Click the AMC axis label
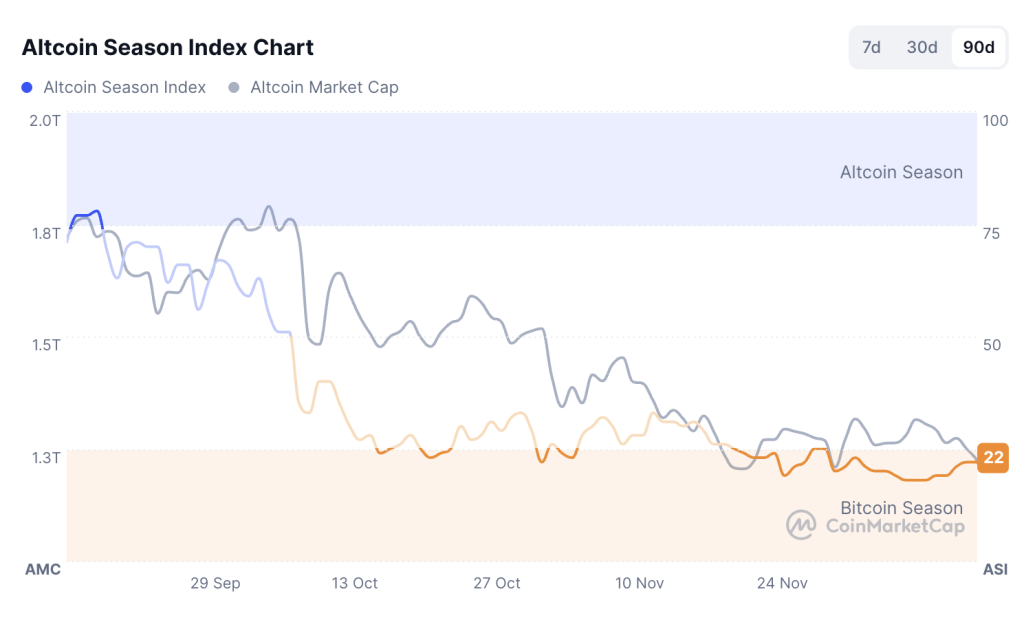Screen dimensions: 1024x618 tap(43, 569)
